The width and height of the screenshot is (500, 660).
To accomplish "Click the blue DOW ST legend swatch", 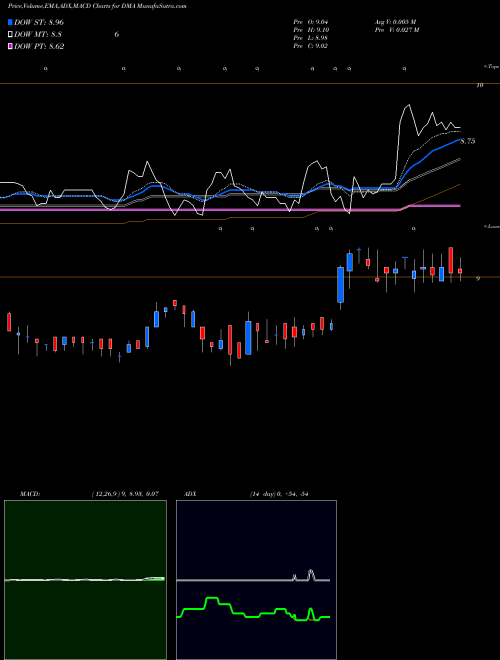I will pyautogui.click(x=10, y=22).
